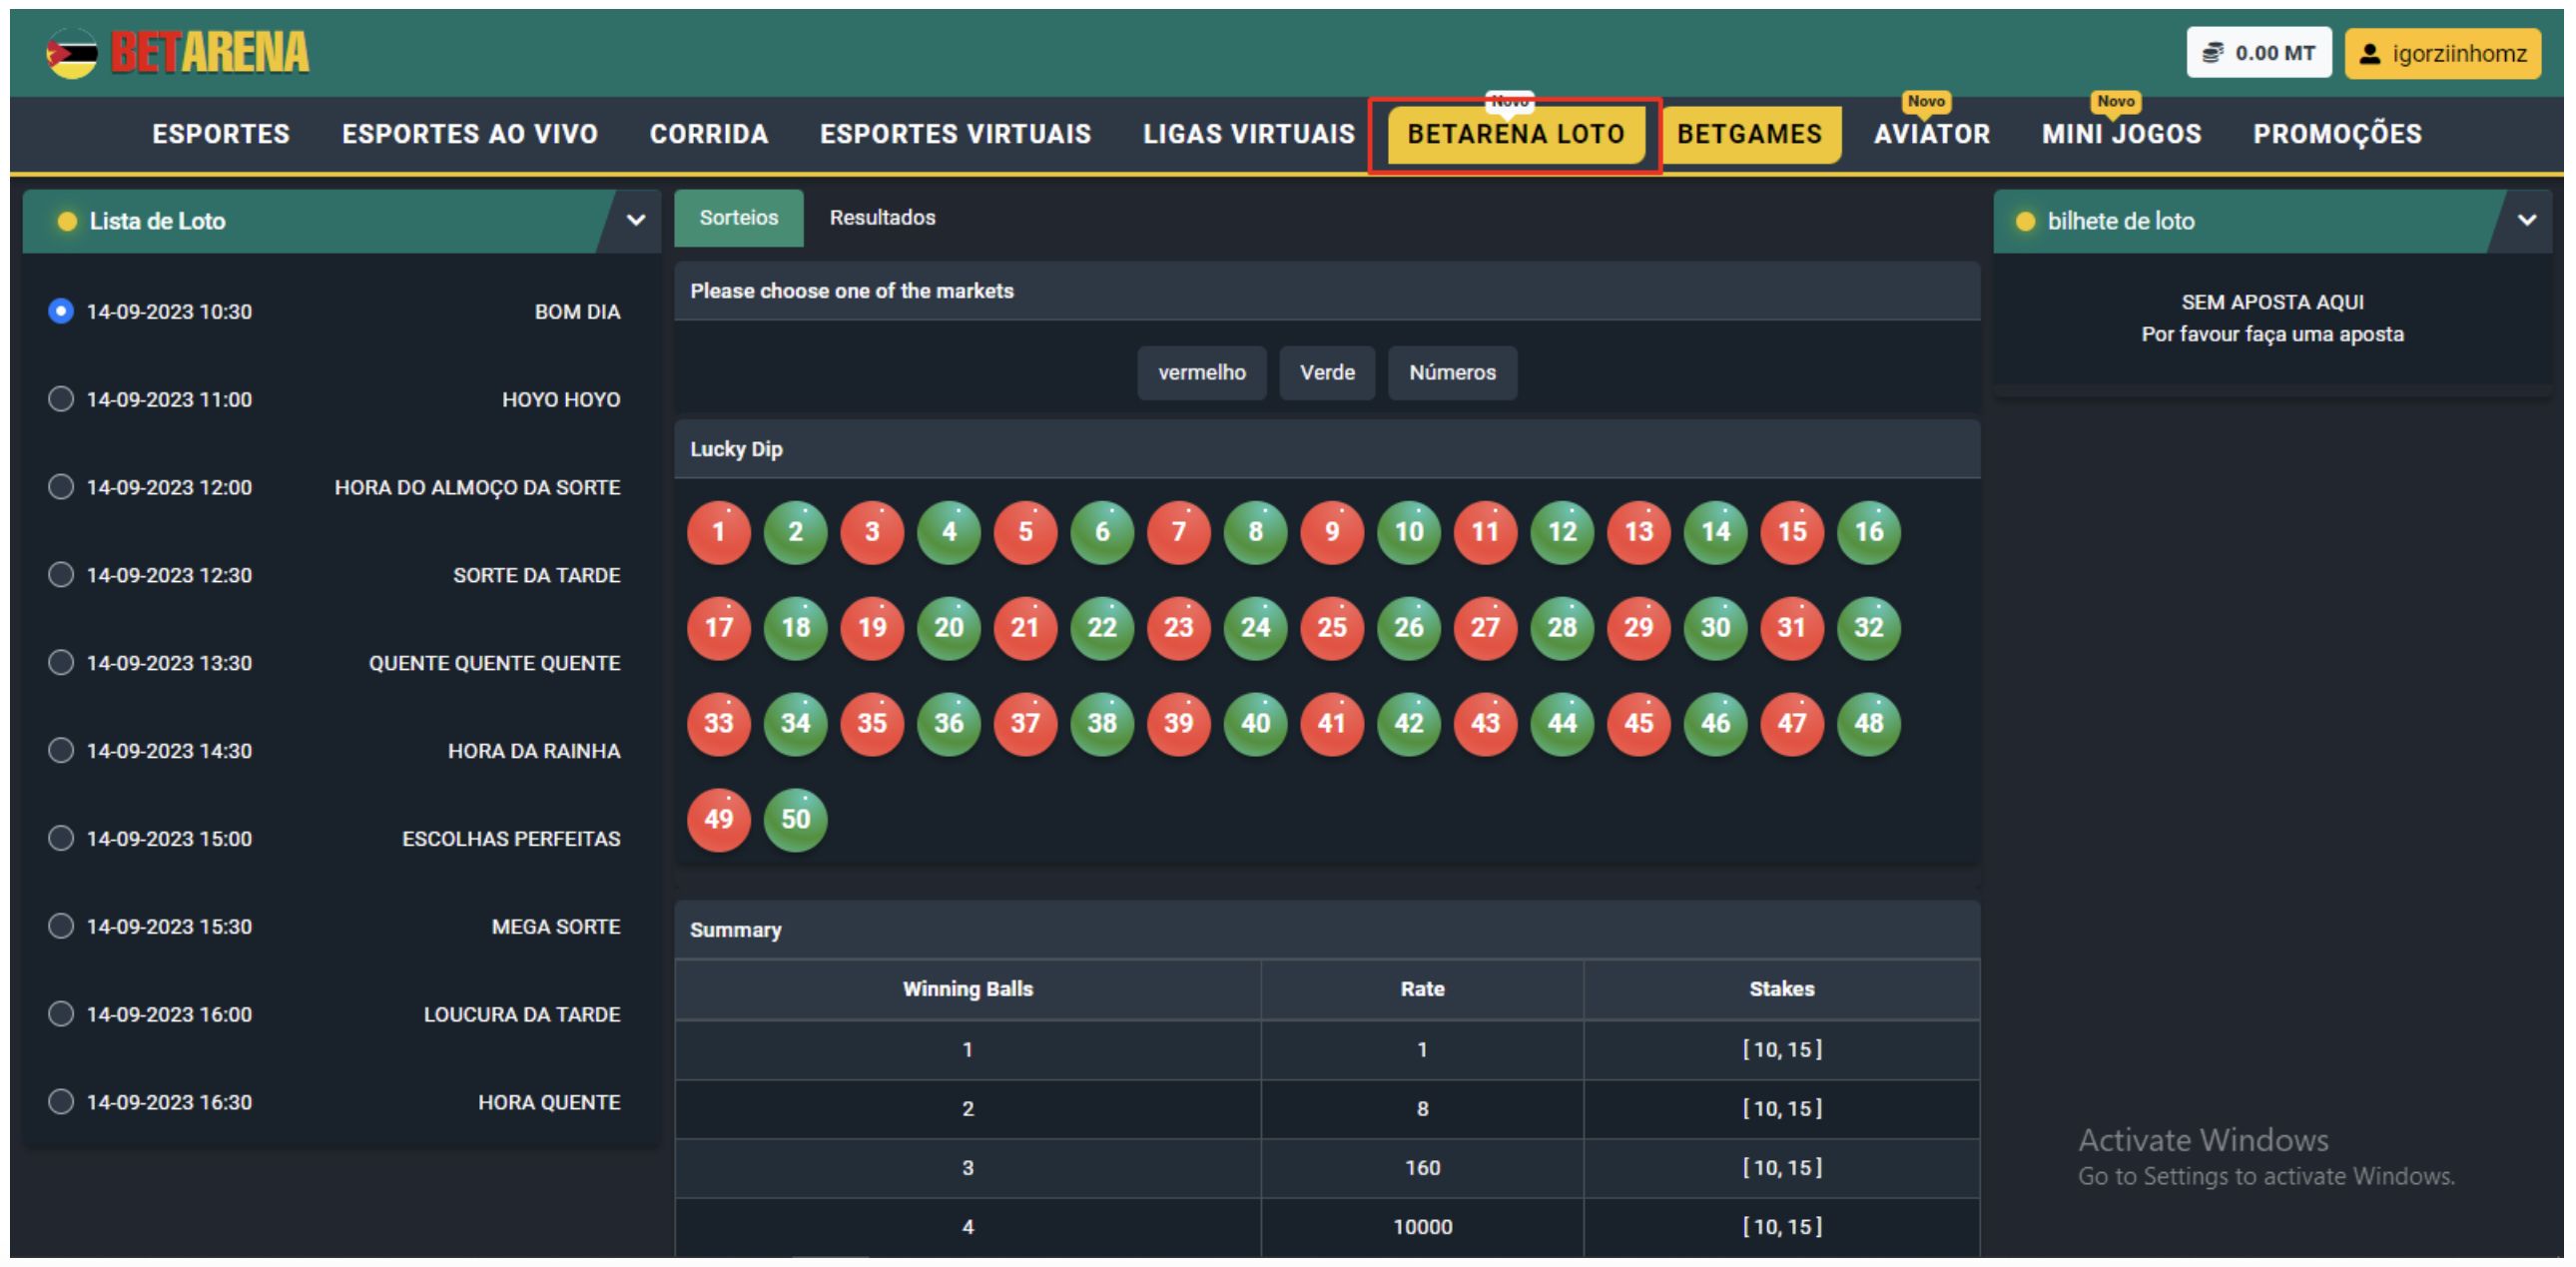The height and width of the screenshot is (1267, 2576).
Task: Pick red ball number 33
Action: click(718, 724)
